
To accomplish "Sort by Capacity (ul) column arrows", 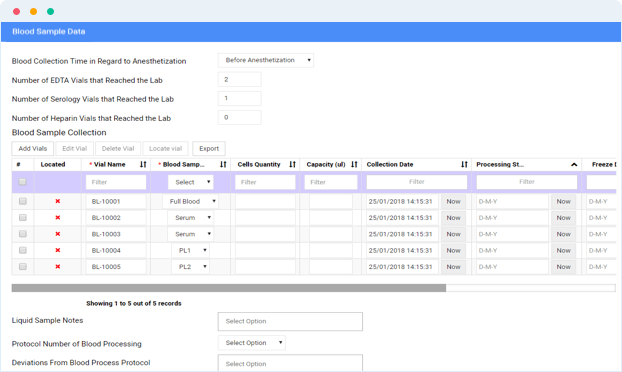I will click(x=354, y=164).
